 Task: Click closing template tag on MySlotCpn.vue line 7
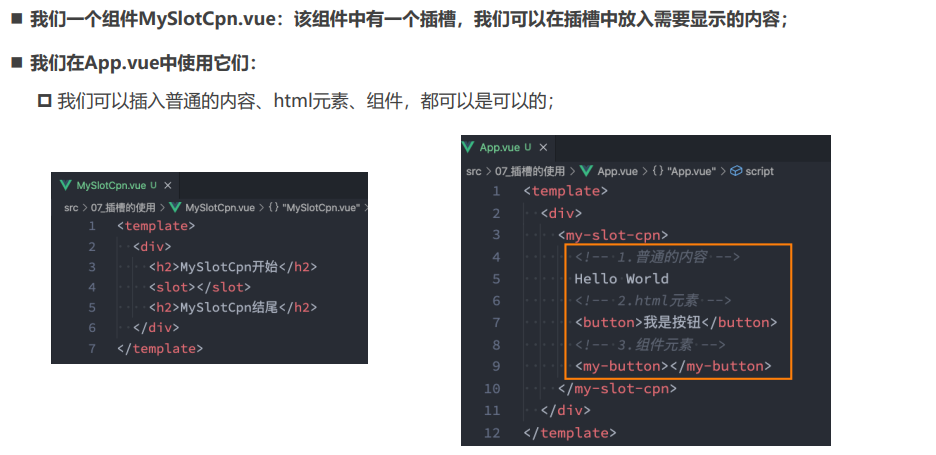(x=160, y=348)
